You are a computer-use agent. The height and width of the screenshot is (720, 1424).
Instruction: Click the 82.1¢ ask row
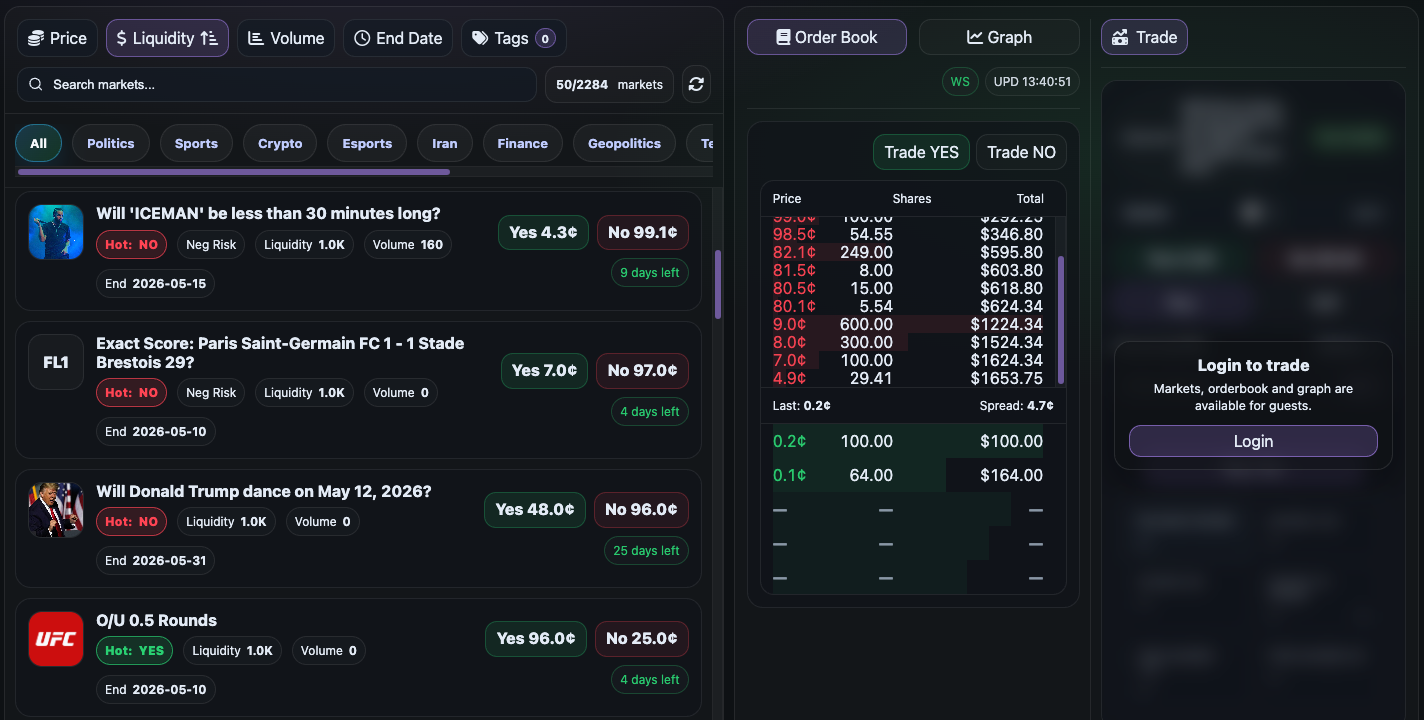point(908,252)
